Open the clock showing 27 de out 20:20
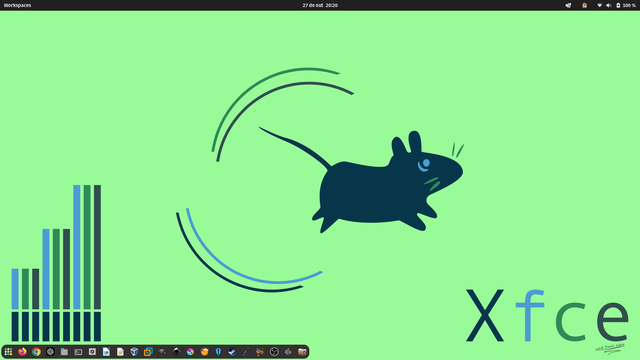 320,5
